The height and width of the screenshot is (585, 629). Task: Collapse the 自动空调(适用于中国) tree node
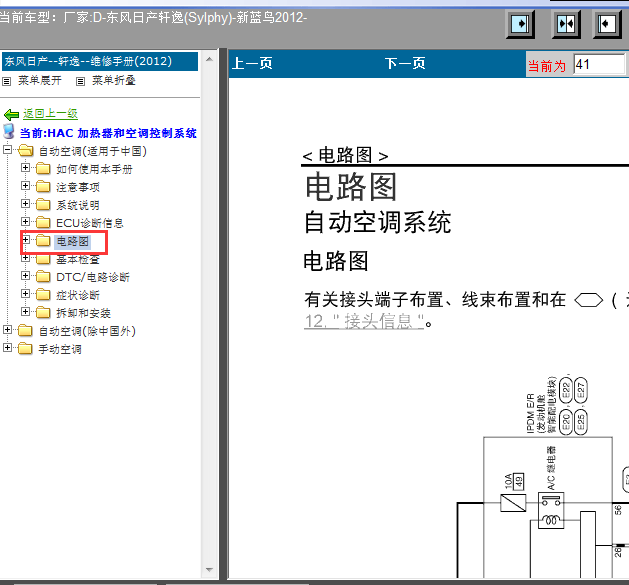point(7,150)
